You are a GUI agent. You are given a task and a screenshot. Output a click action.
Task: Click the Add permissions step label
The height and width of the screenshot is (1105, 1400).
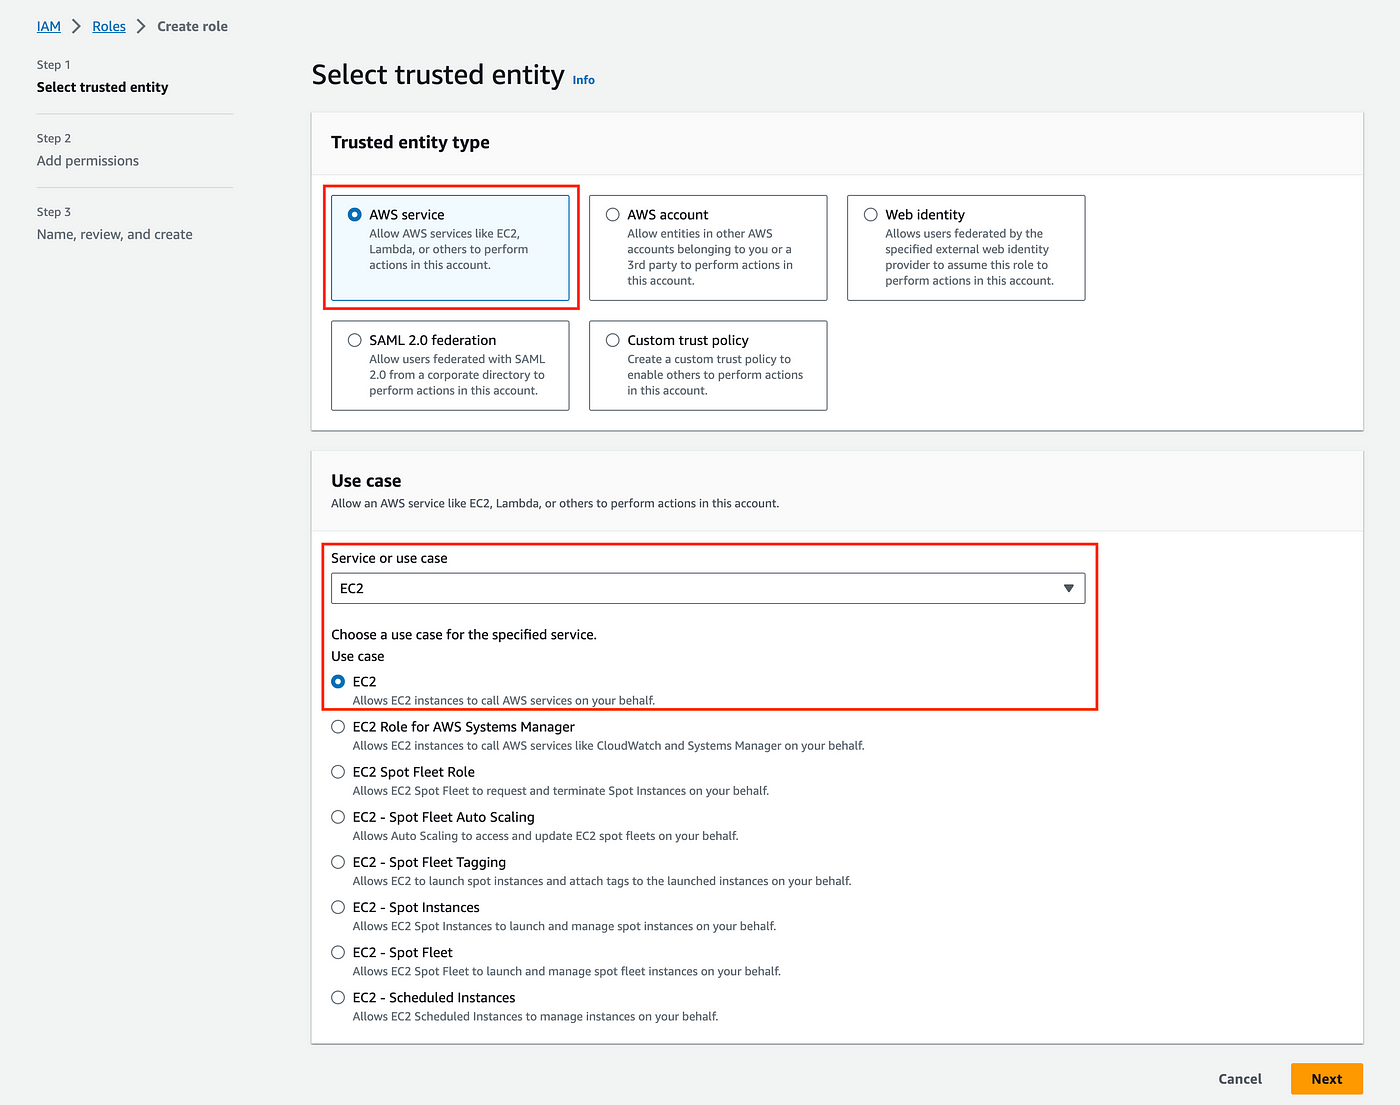88,161
